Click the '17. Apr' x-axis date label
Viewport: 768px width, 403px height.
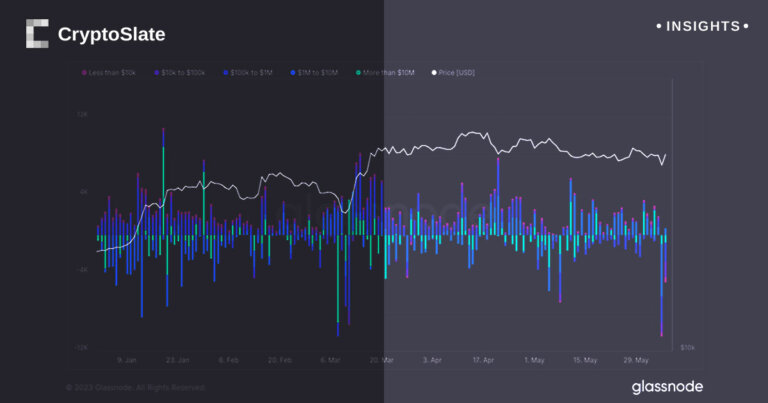point(483,360)
